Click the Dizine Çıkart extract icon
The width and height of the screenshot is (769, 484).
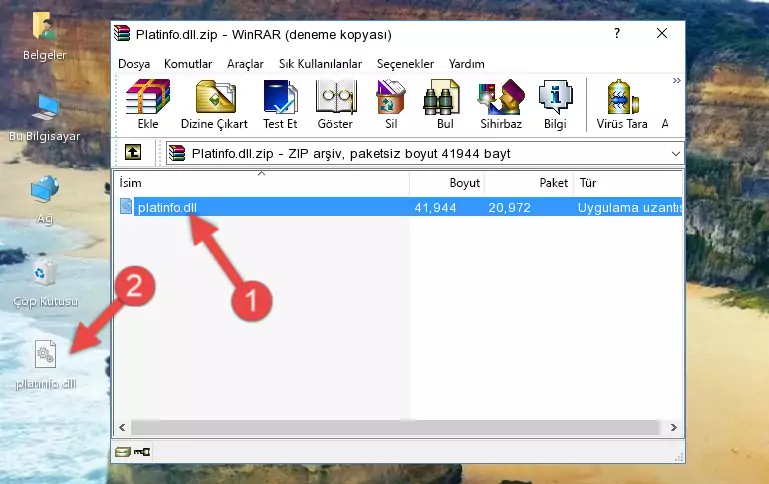[214, 104]
